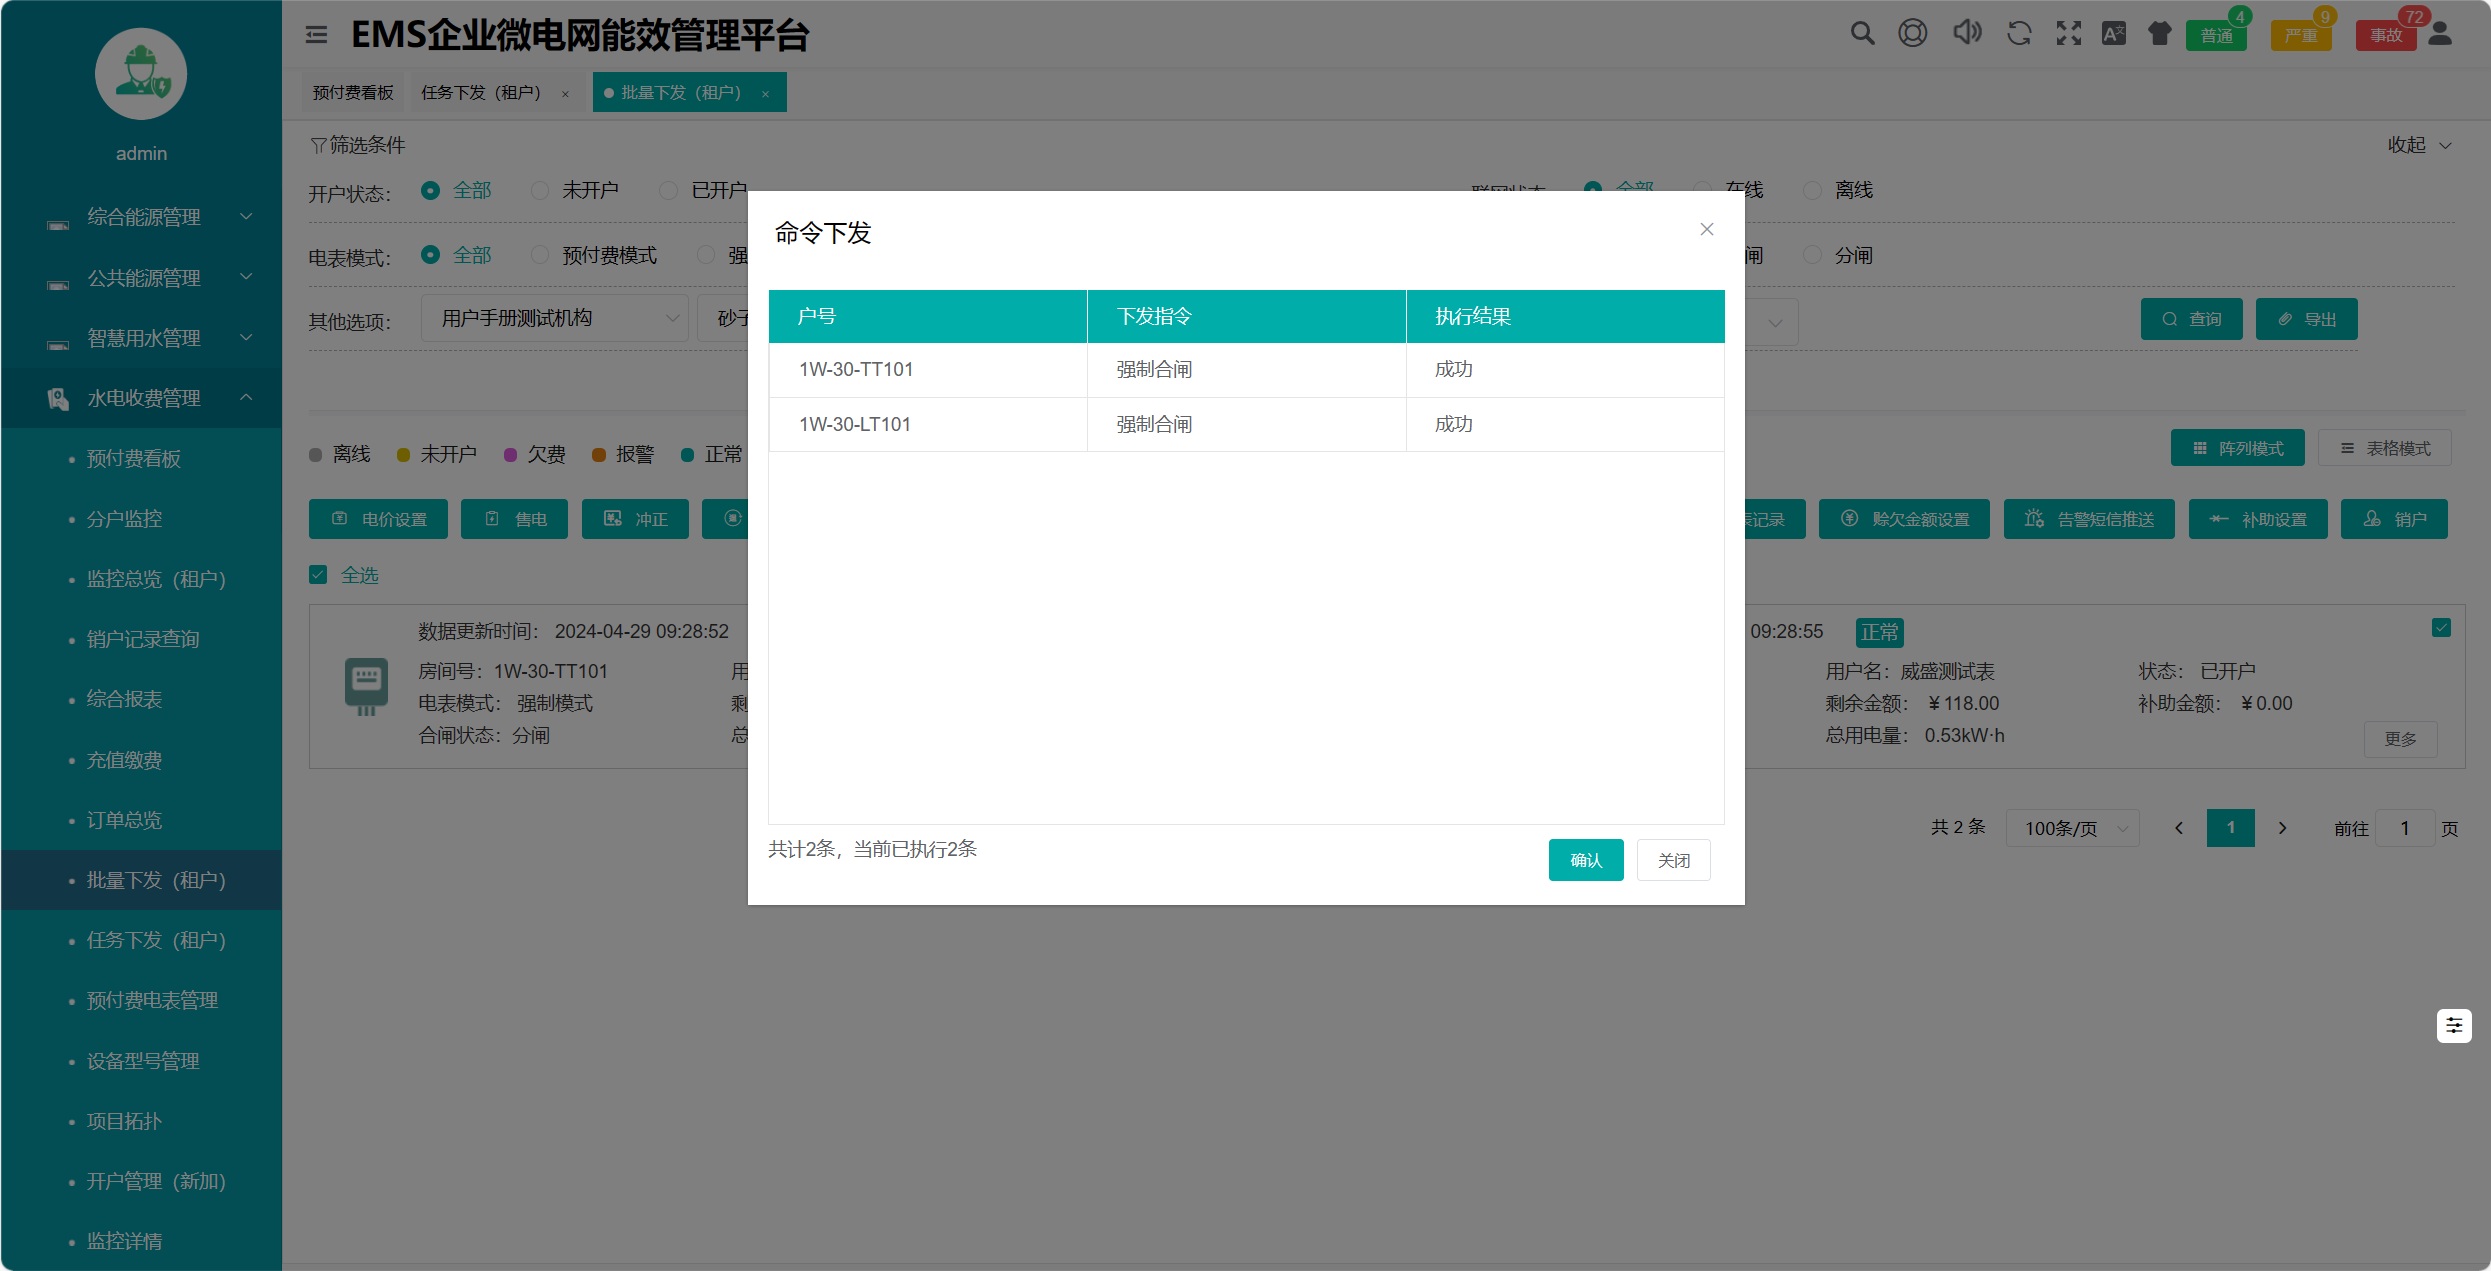Open 预付费看板 in the sidebar
The width and height of the screenshot is (2491, 1271).
[134, 459]
